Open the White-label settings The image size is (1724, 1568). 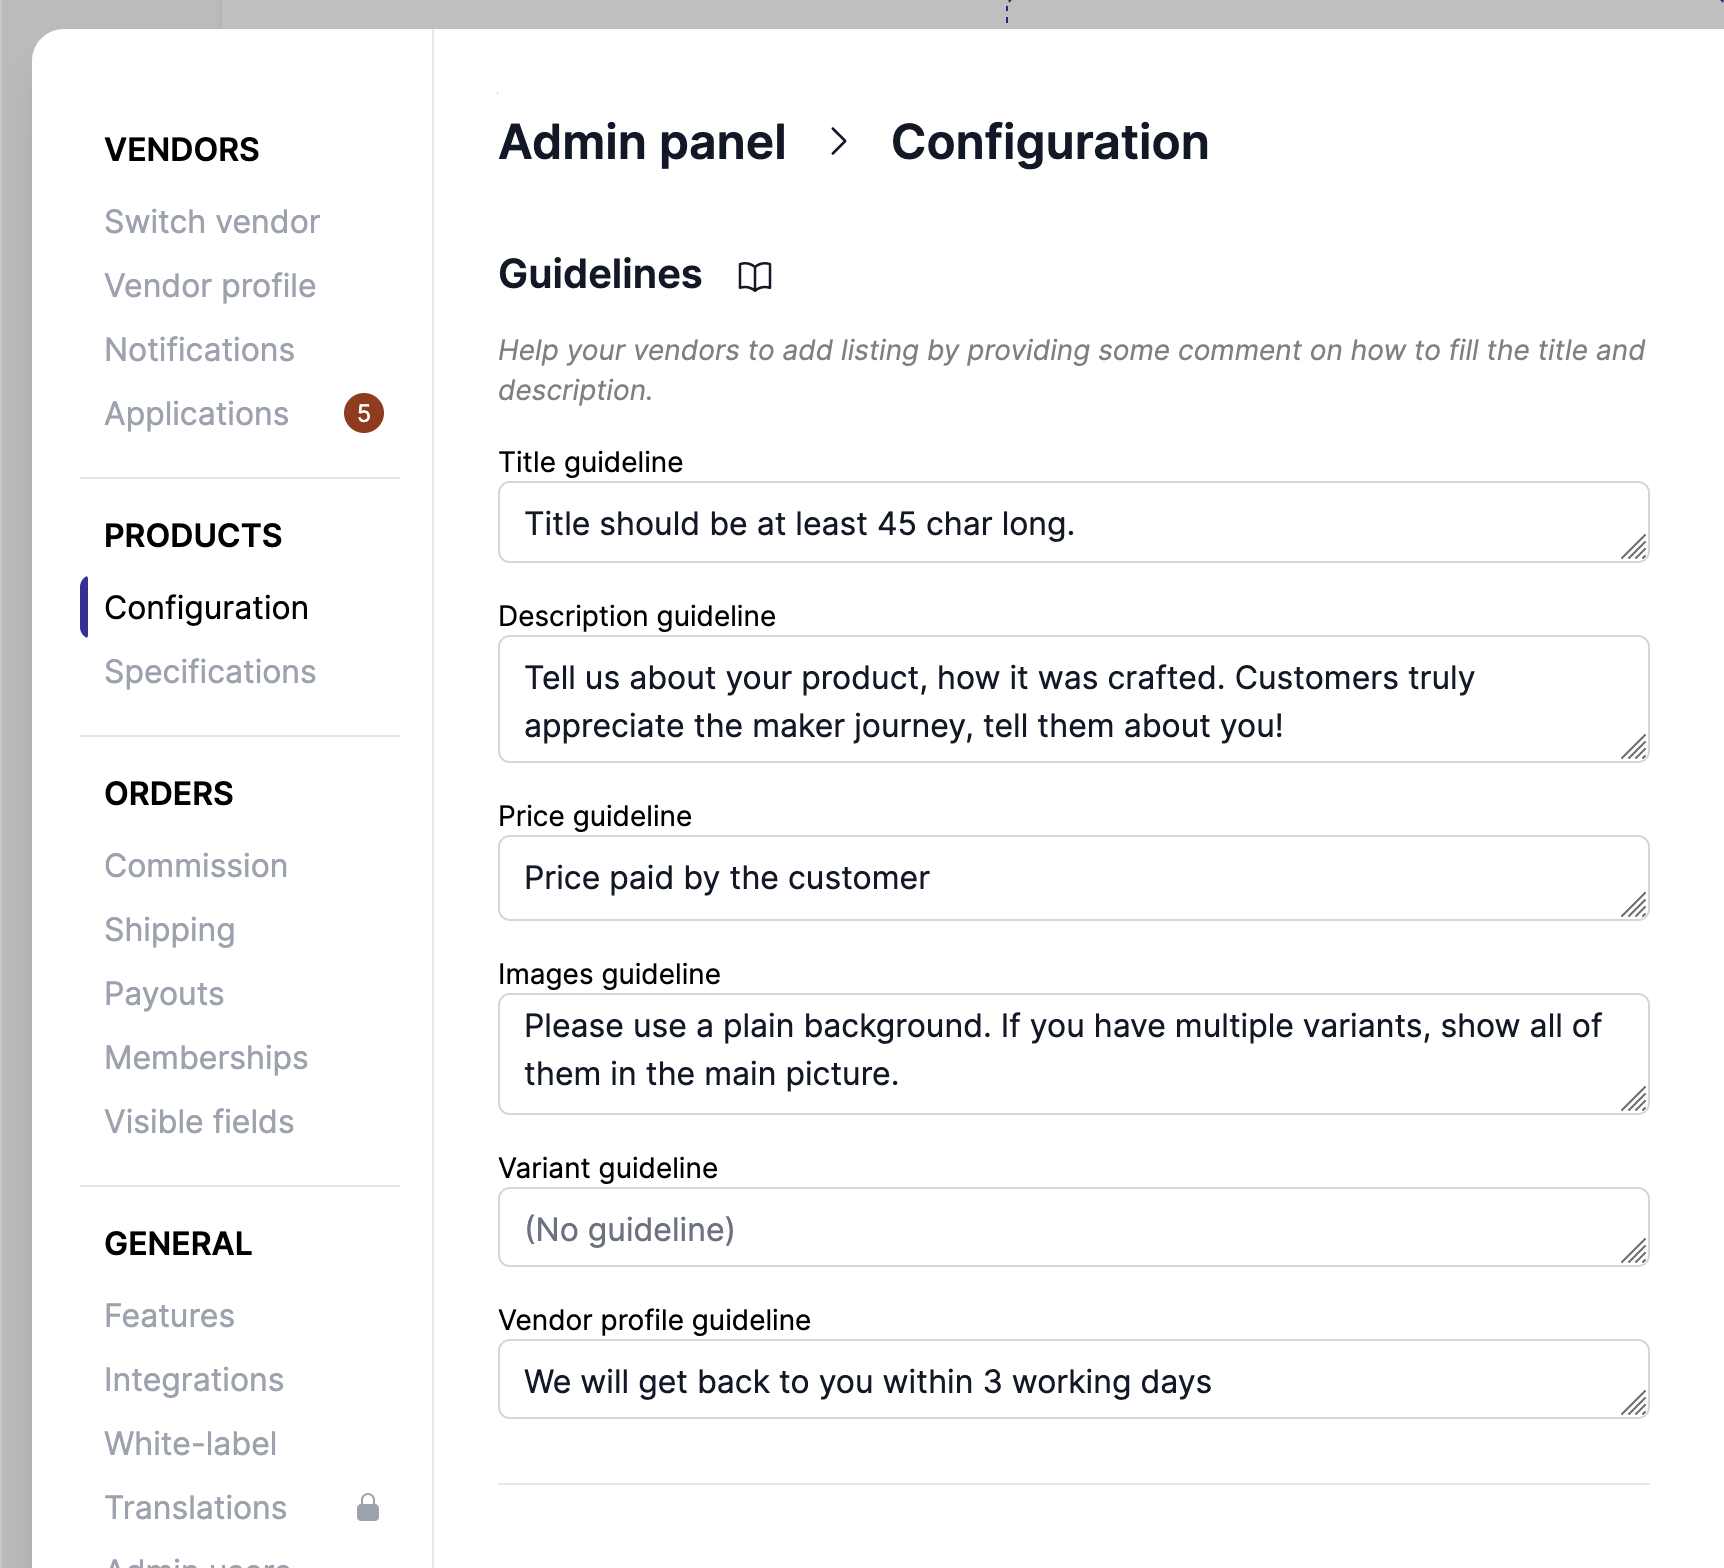[x=190, y=1444]
